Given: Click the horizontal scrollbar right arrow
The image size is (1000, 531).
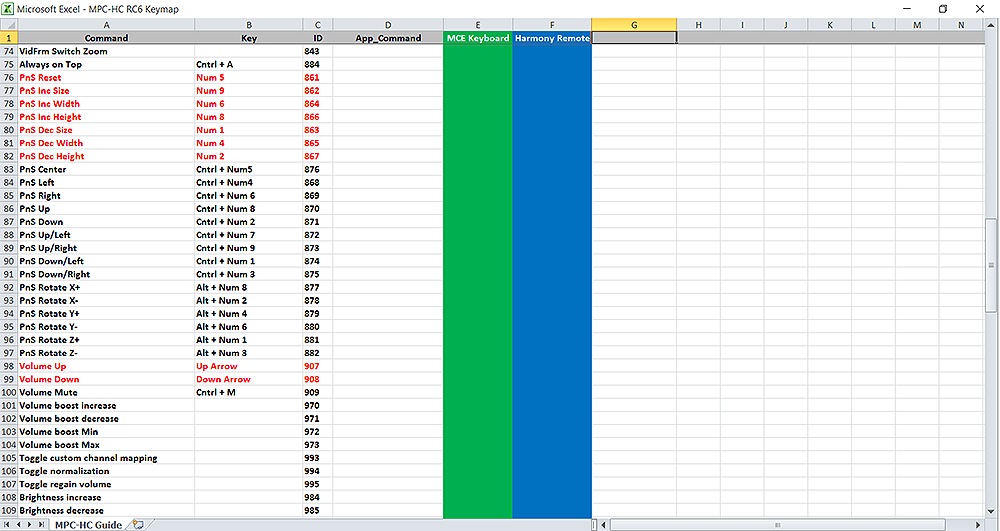Looking at the screenshot, I should 979,525.
